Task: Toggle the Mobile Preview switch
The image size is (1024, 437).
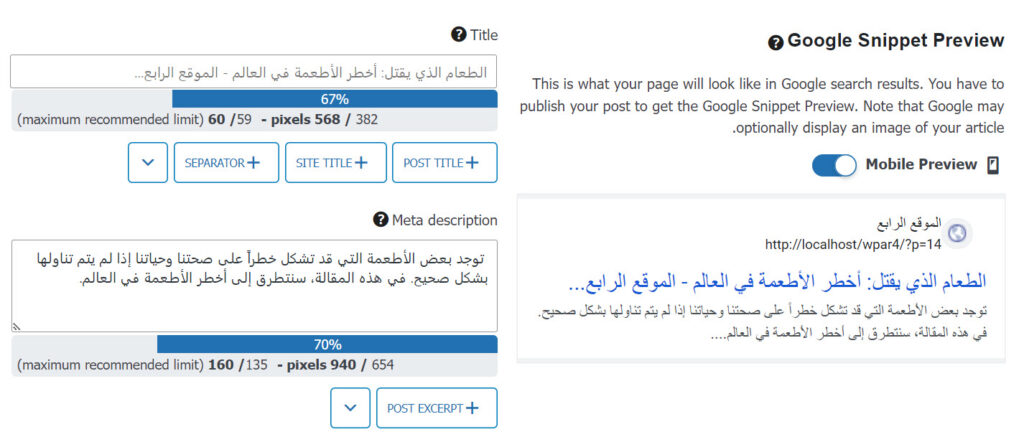Action: (834, 165)
